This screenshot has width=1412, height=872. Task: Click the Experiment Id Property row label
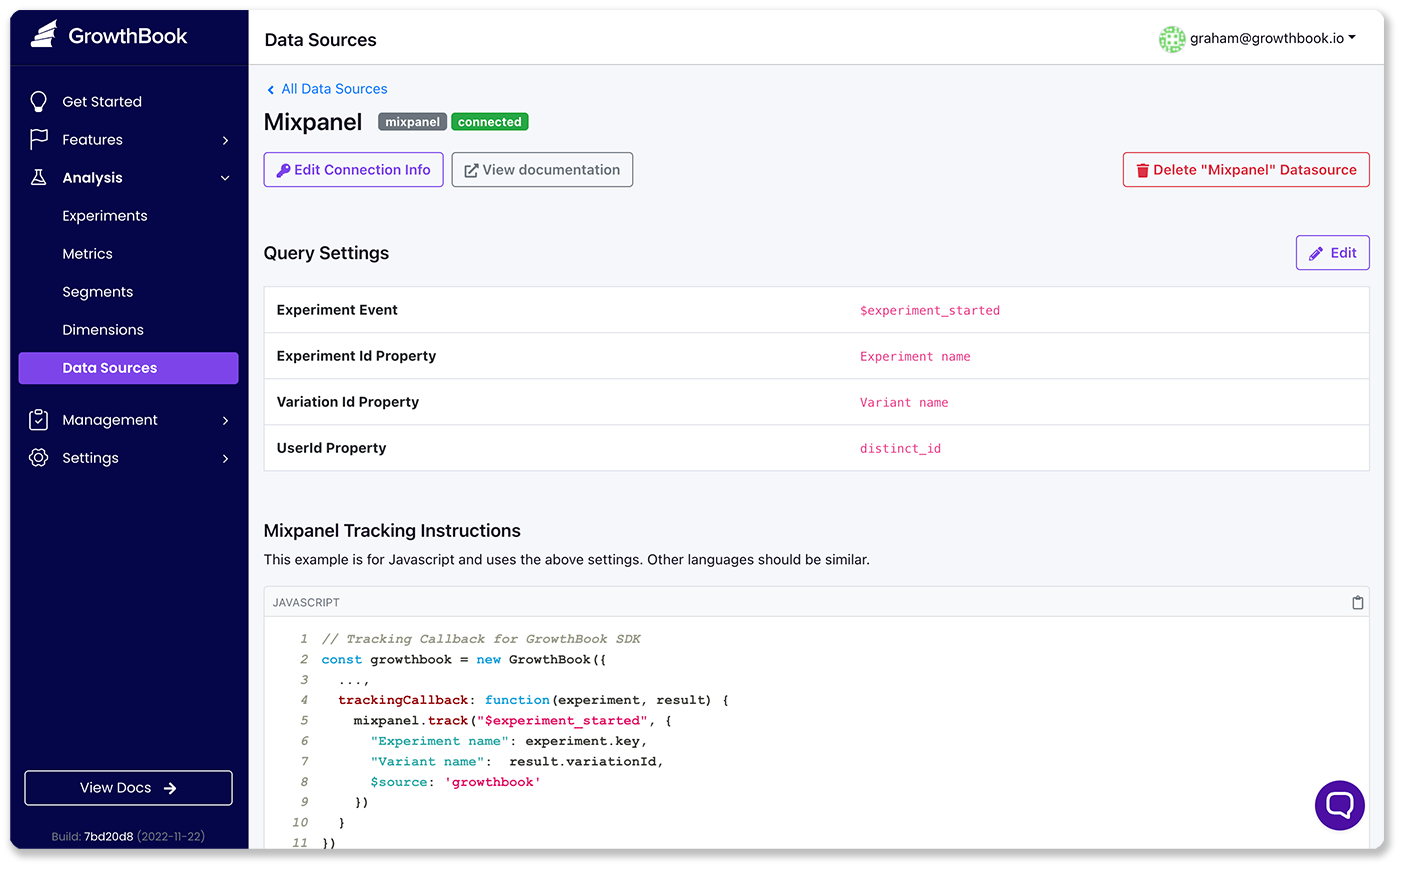coord(356,356)
